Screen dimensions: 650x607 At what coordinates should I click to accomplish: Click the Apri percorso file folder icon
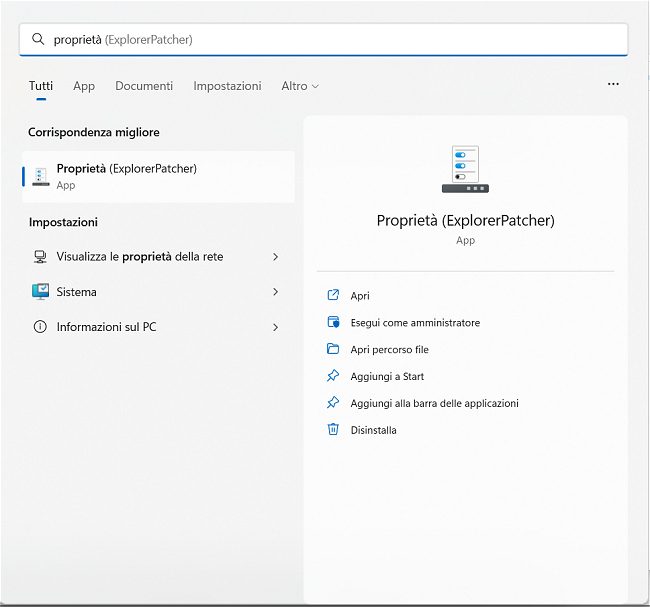tap(333, 349)
